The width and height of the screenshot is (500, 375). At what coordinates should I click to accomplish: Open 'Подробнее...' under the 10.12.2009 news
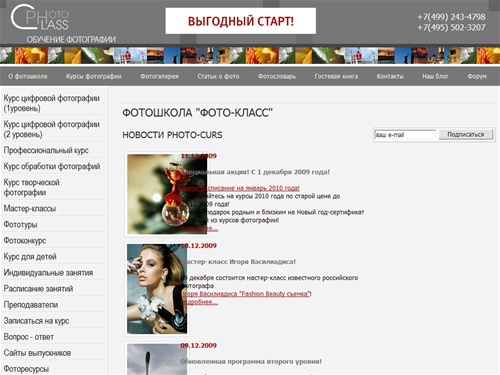coord(199,302)
